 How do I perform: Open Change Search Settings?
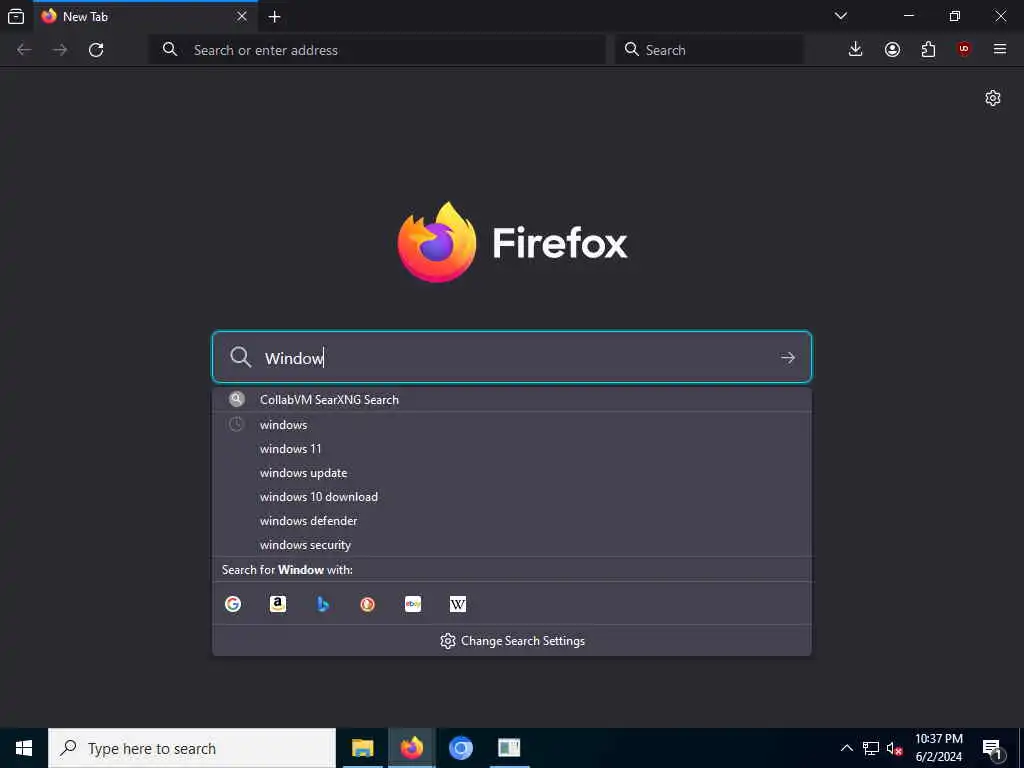click(x=512, y=641)
